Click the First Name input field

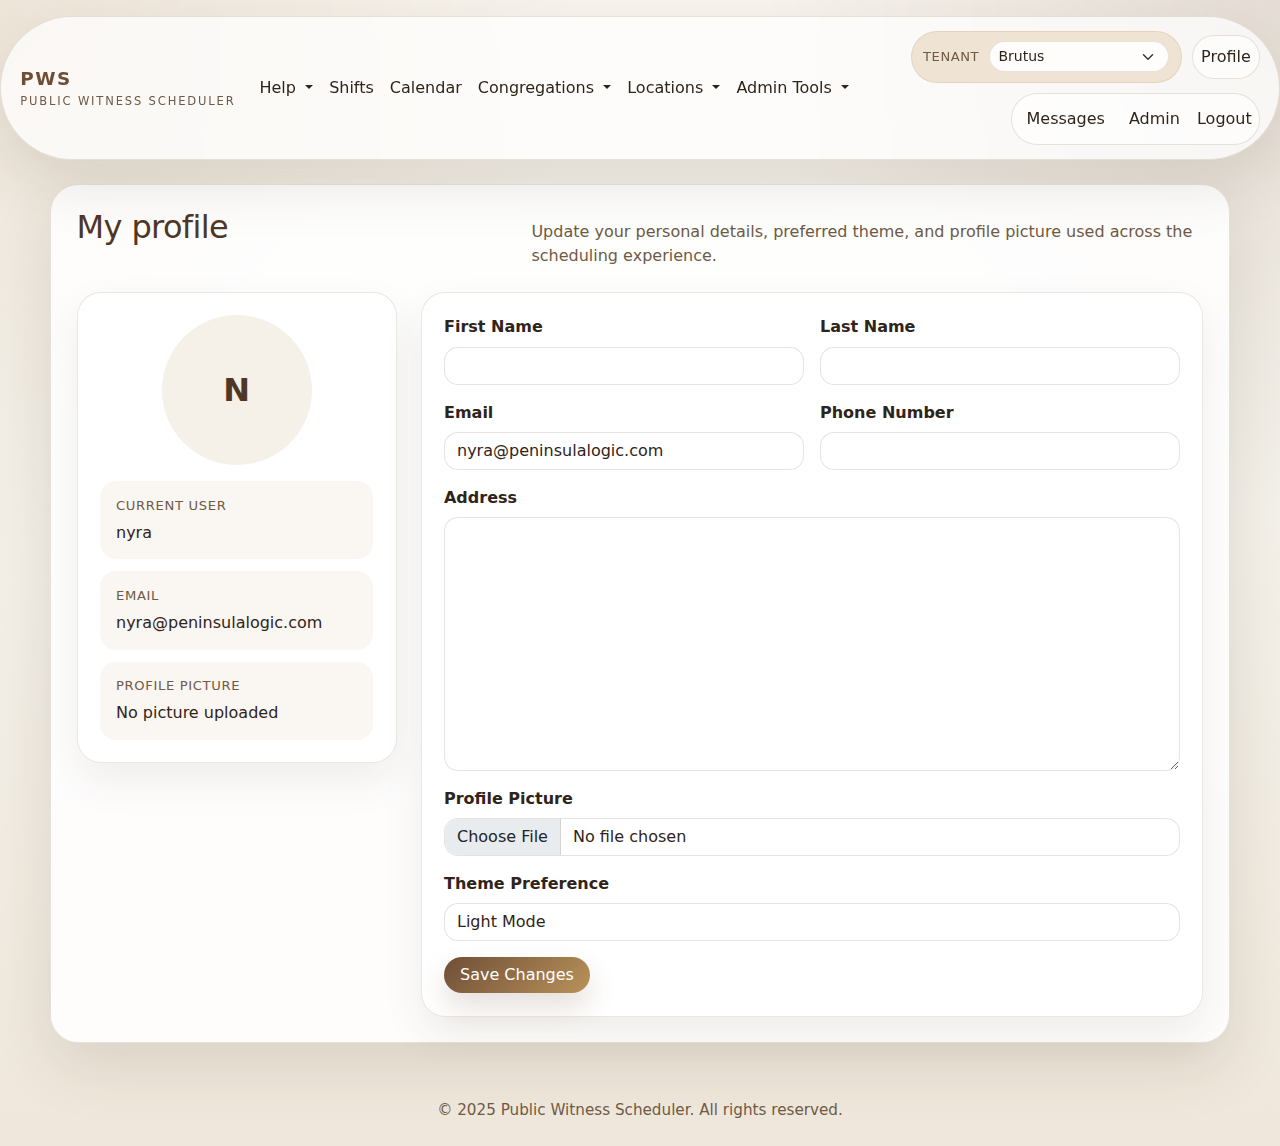[623, 366]
